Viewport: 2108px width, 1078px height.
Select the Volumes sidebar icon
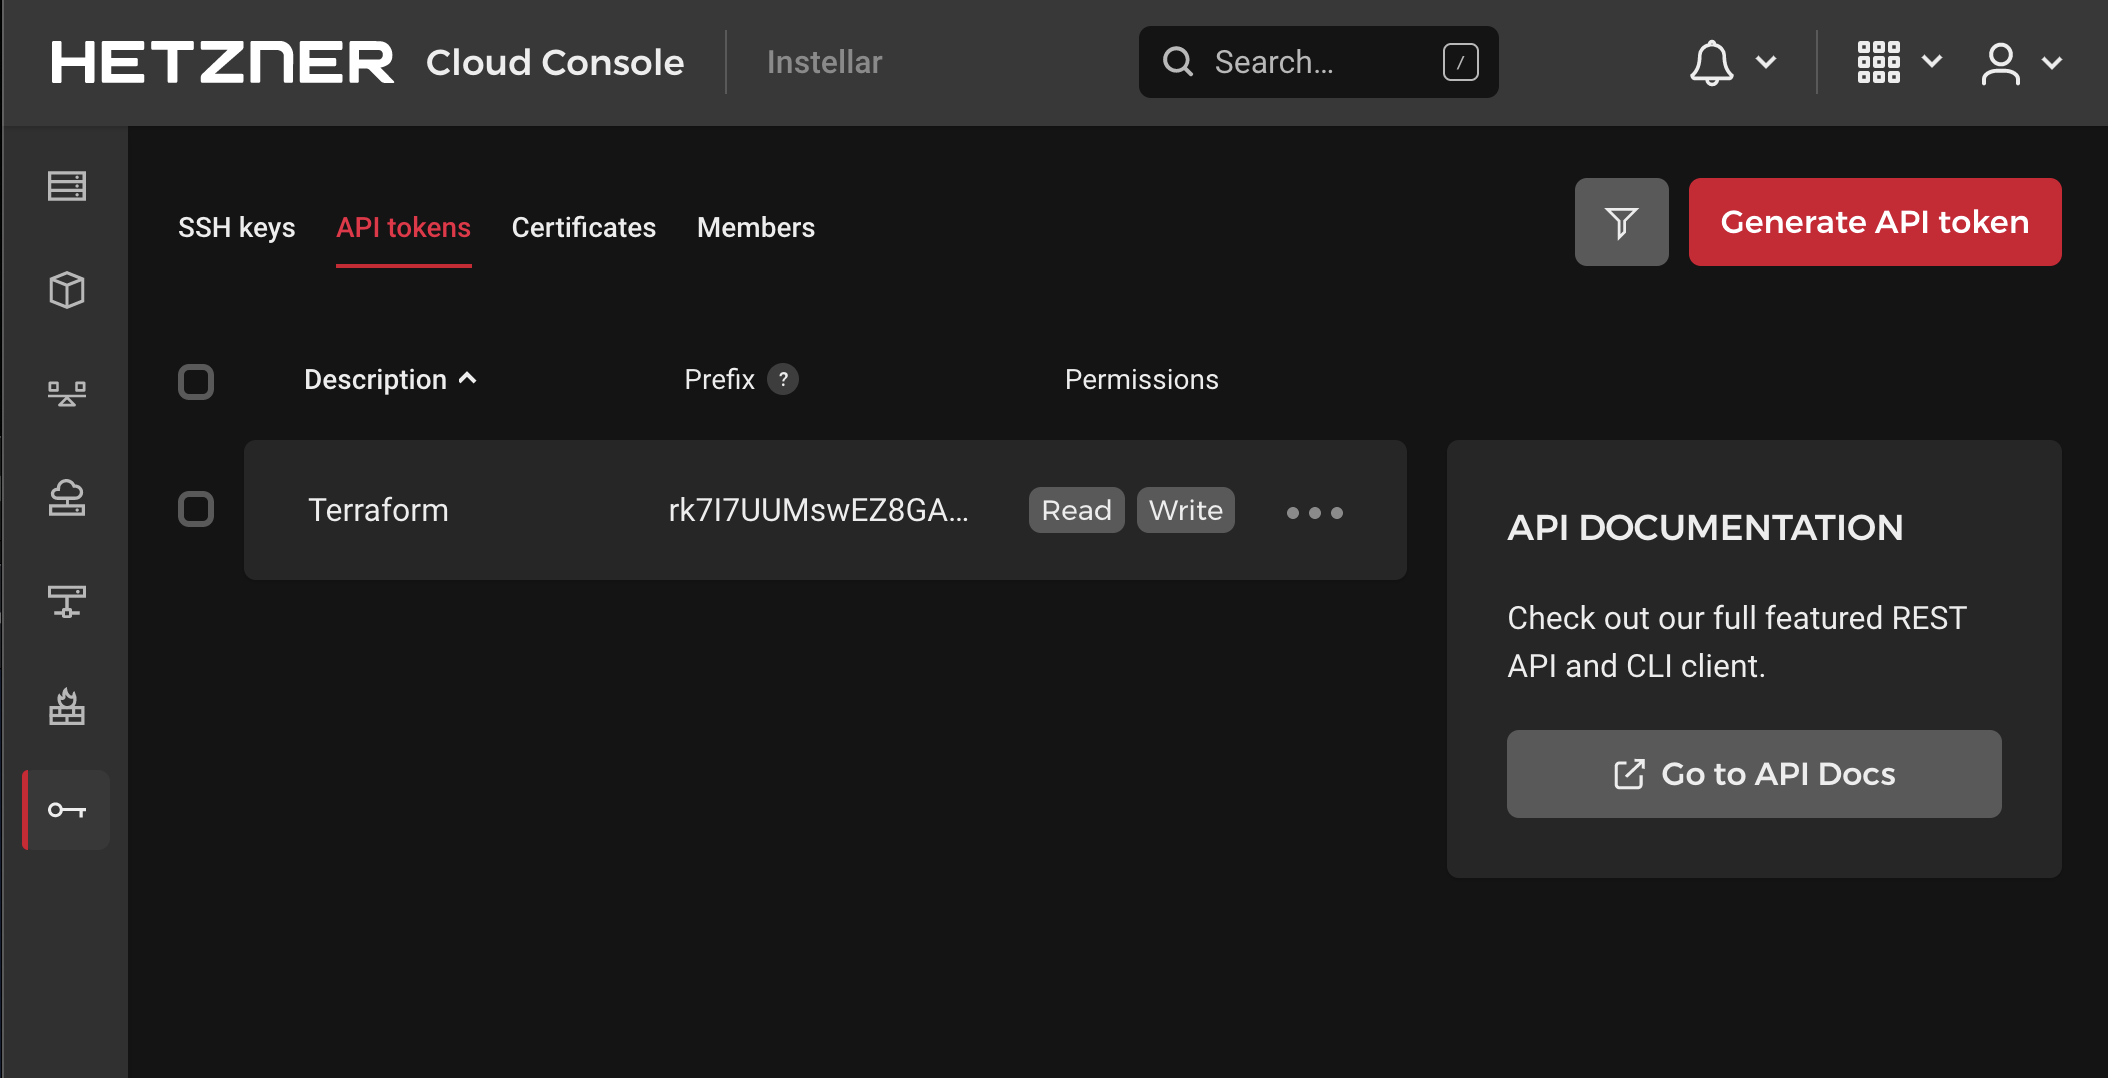[65, 291]
